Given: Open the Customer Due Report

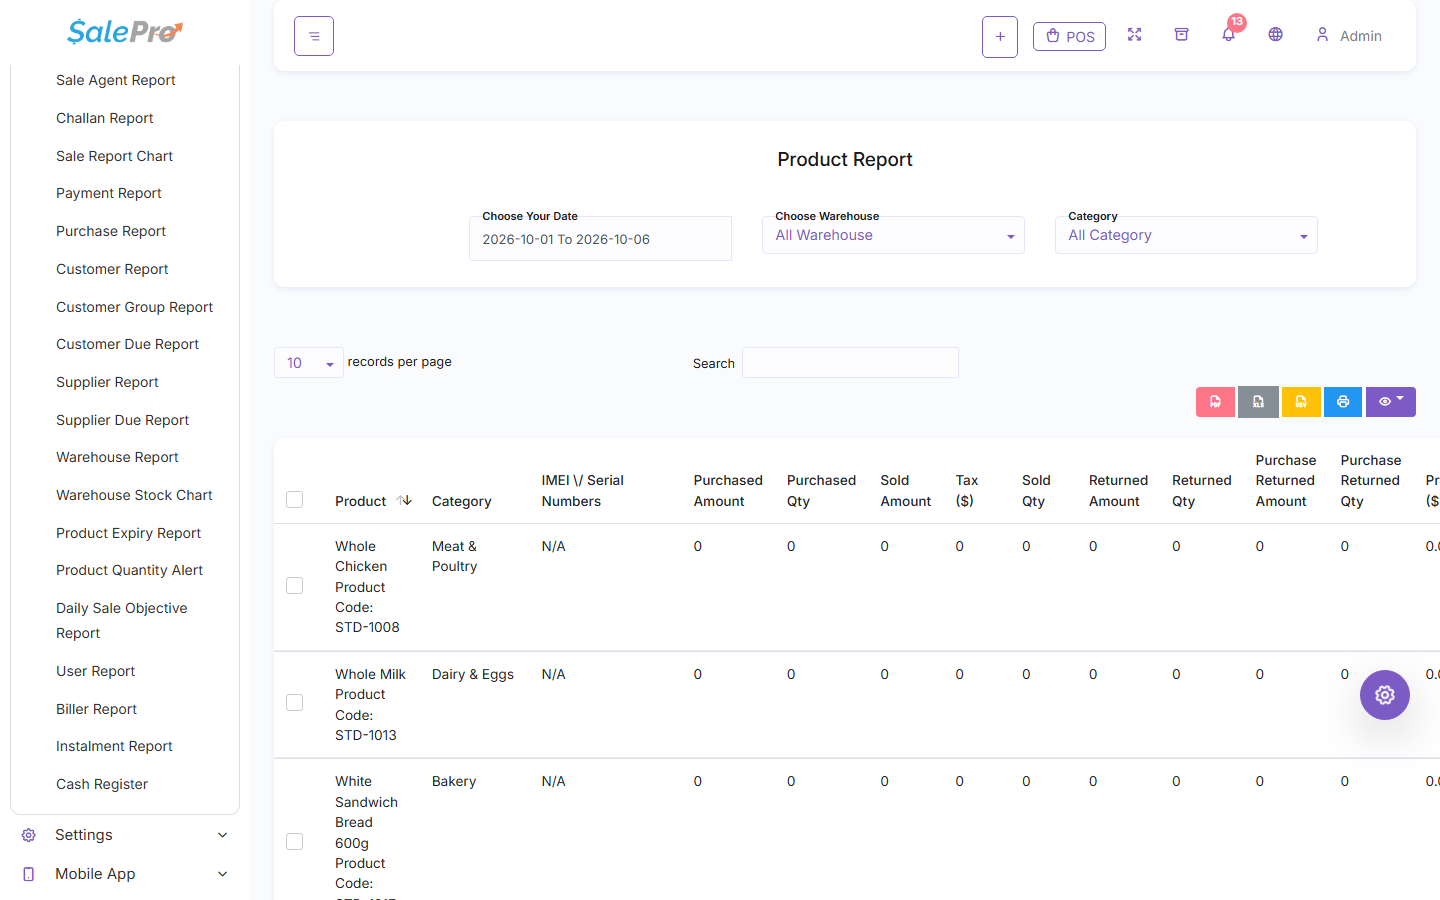Looking at the screenshot, I should click(127, 344).
